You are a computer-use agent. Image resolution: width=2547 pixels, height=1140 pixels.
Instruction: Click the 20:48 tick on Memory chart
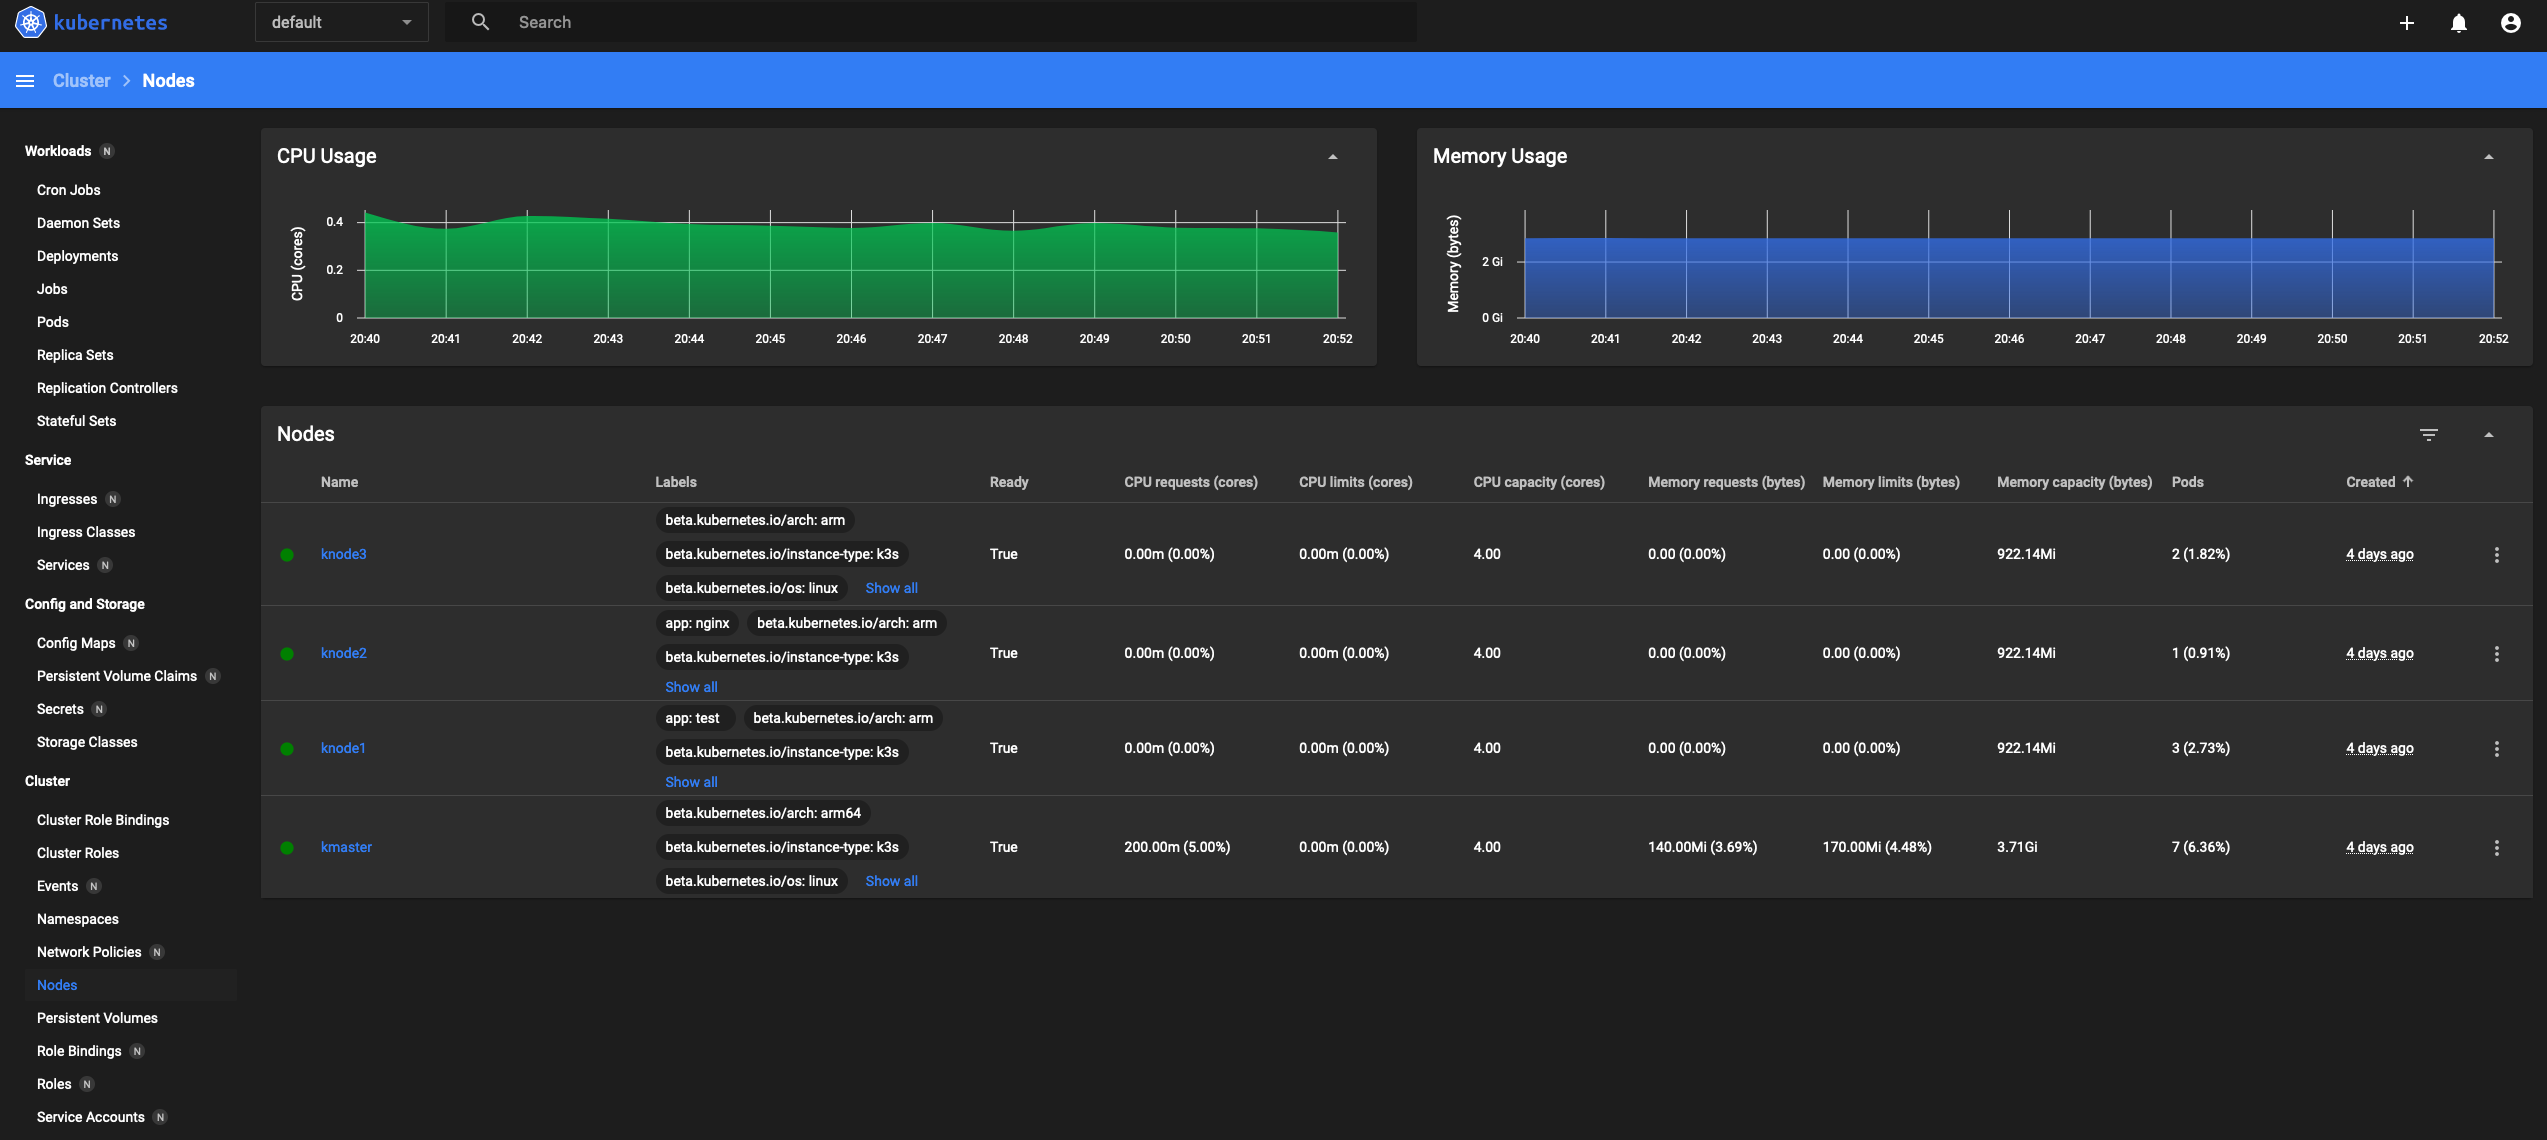[x=2170, y=339]
